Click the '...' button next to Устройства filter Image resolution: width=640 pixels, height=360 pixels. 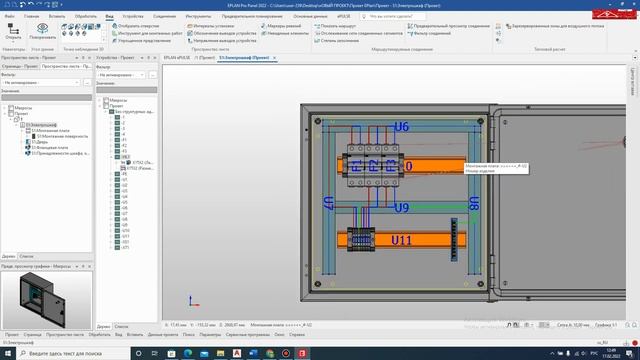point(153,75)
